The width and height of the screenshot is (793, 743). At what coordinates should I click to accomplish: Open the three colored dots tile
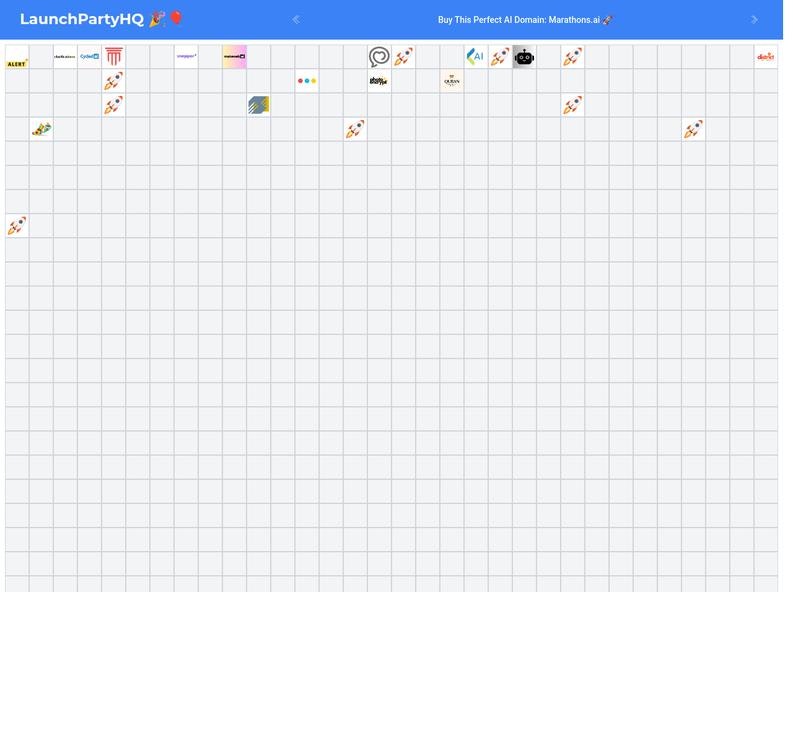point(307,81)
